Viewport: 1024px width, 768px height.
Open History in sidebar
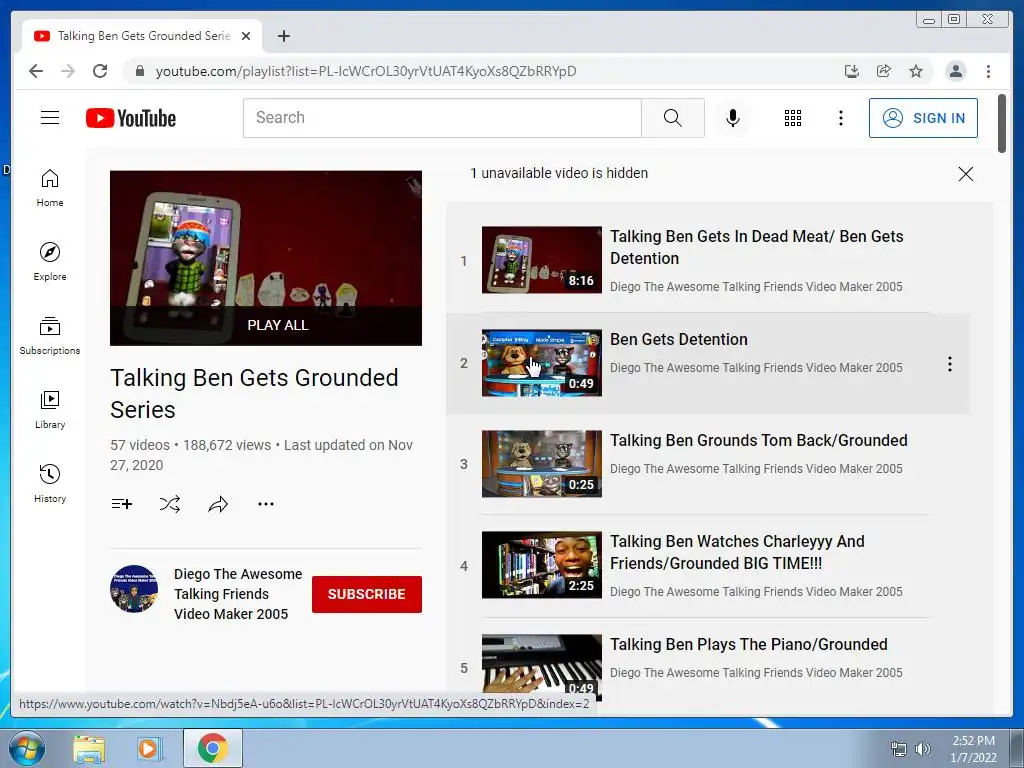[x=50, y=483]
